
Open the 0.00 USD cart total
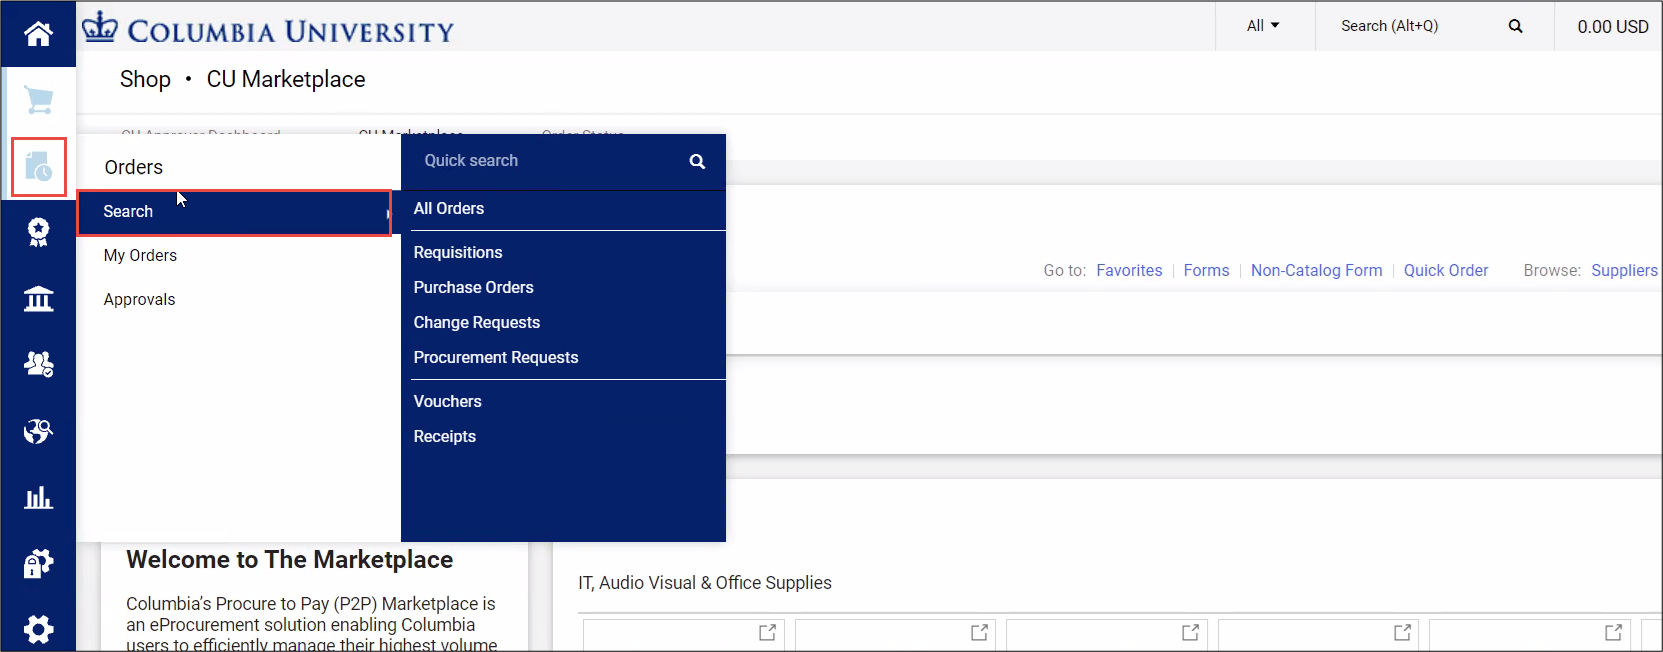coord(1612,27)
